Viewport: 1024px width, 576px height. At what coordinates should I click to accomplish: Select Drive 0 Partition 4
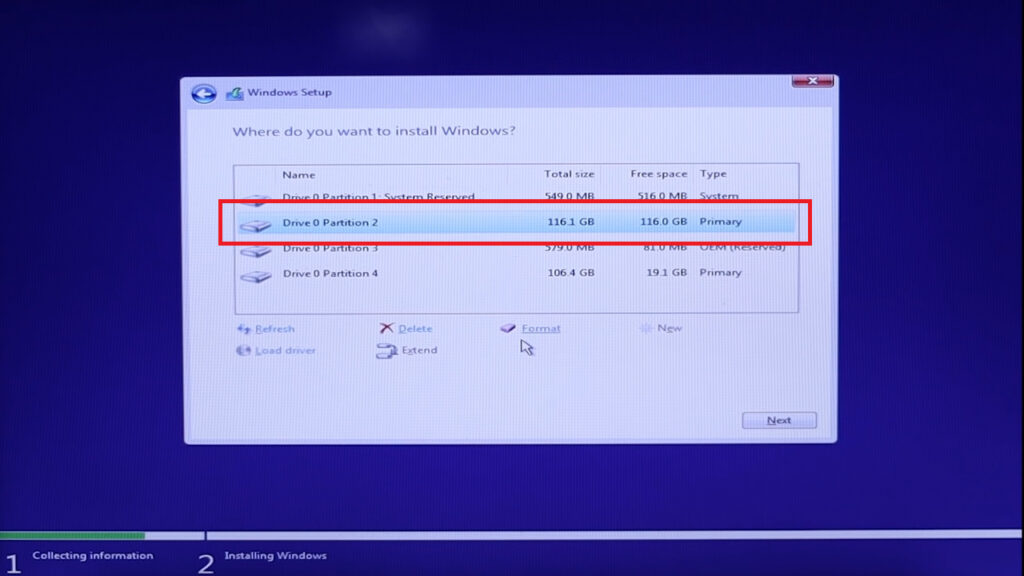click(450, 274)
